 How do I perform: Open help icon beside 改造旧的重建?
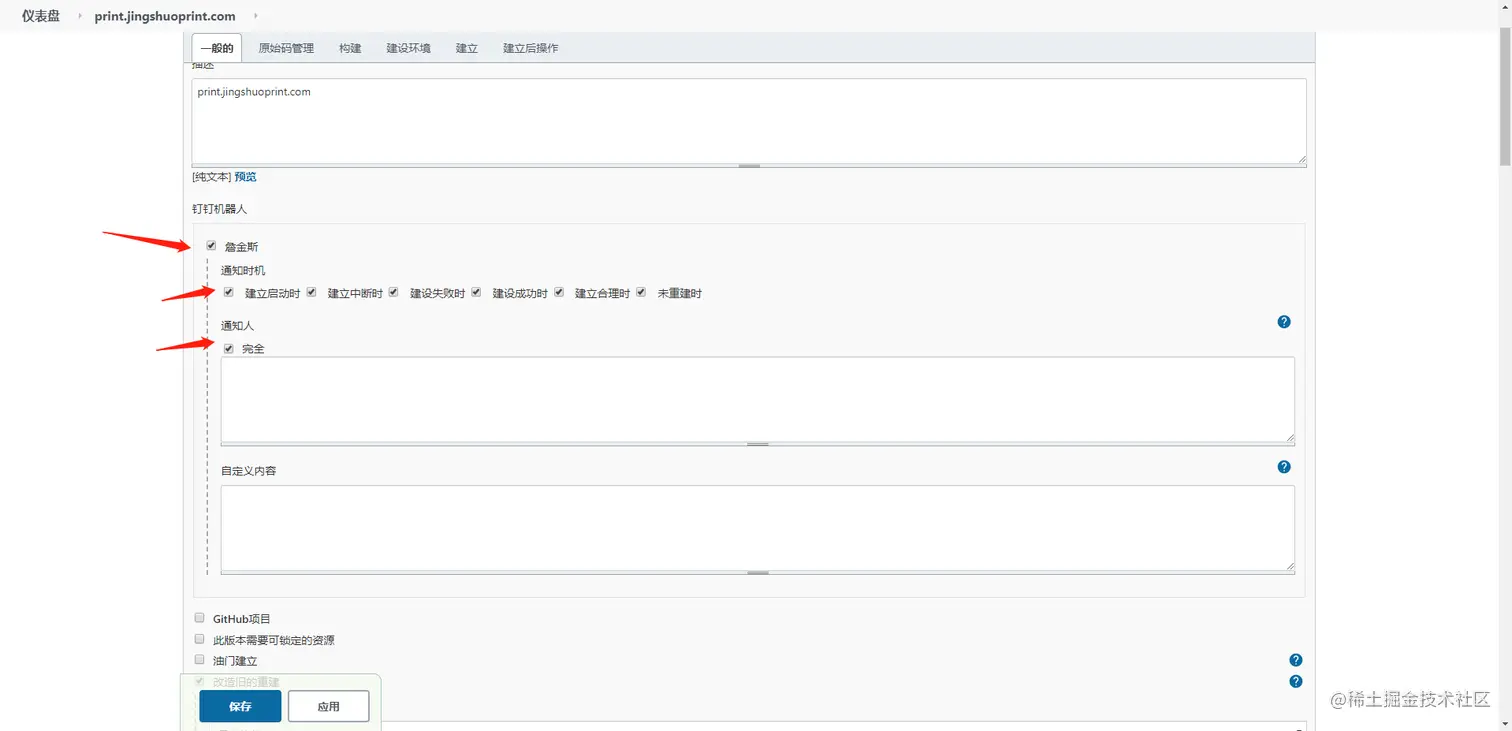pyautogui.click(x=1296, y=681)
